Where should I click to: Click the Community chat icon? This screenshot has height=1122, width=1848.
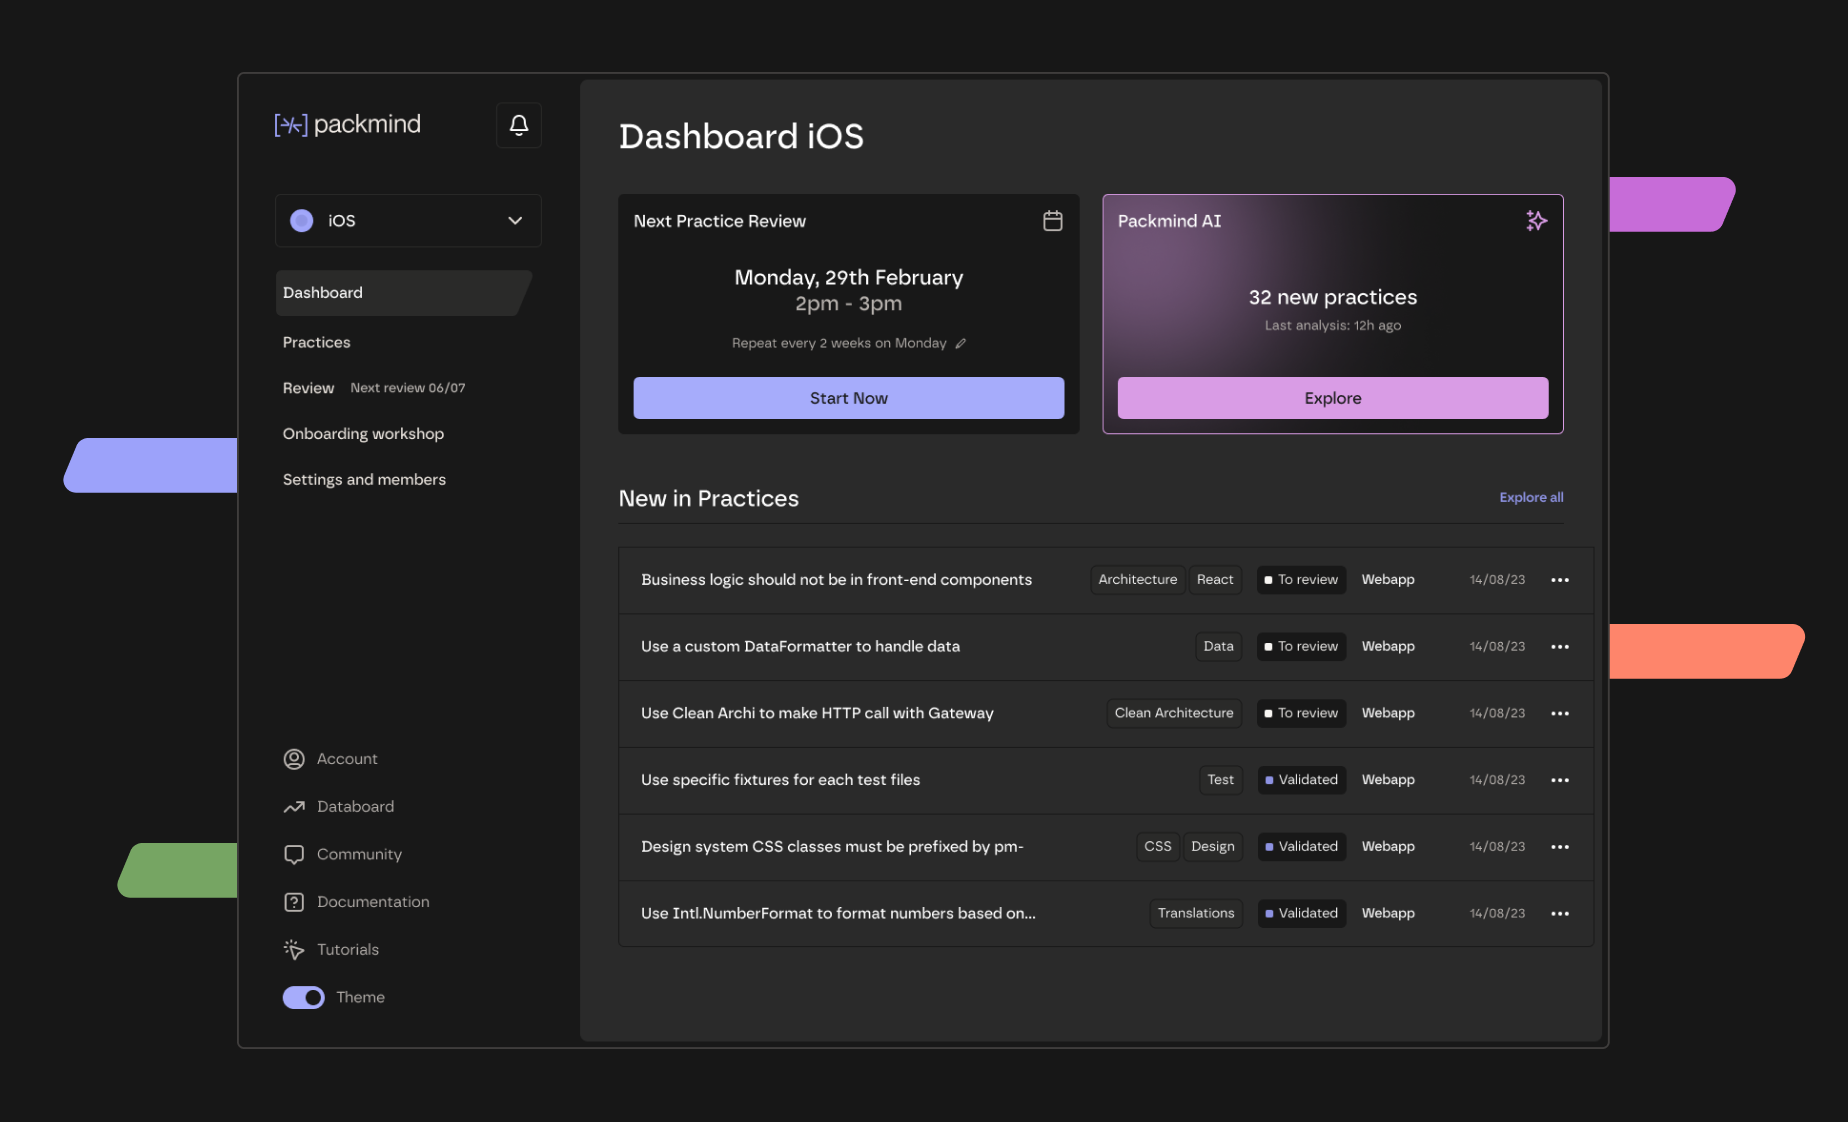point(294,855)
